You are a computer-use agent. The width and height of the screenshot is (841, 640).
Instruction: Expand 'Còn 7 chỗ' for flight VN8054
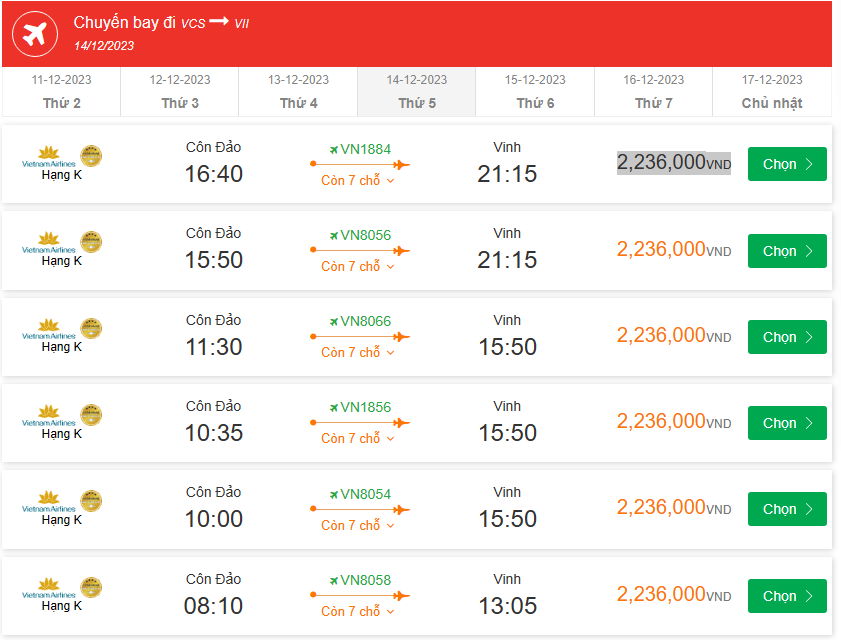click(358, 525)
